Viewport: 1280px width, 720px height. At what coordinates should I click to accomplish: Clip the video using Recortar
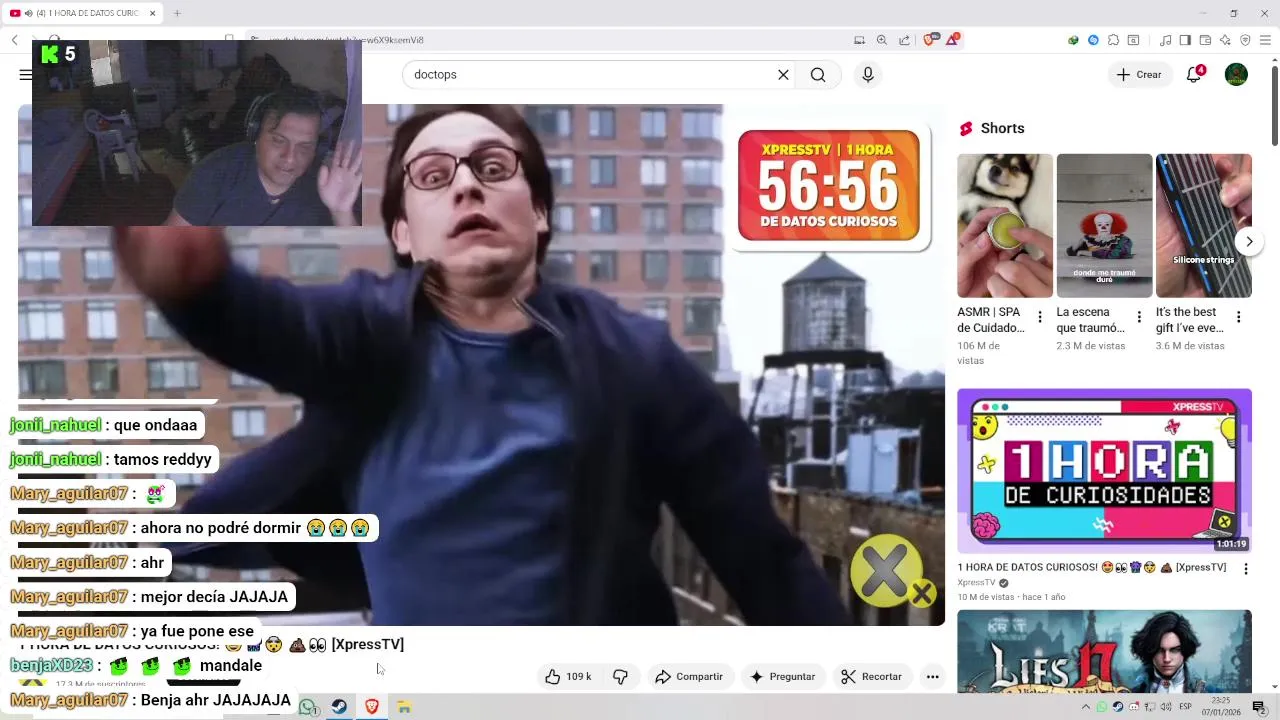pyautogui.click(x=871, y=677)
